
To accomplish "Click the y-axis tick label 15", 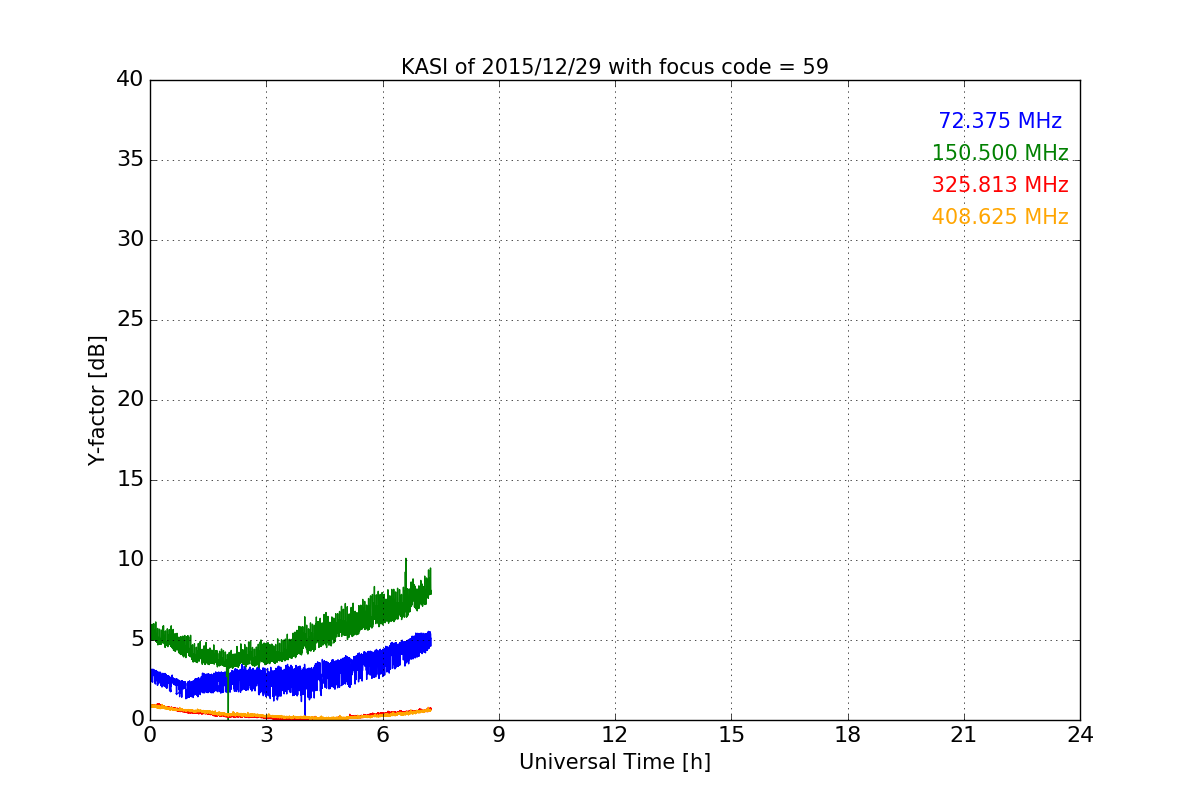I will (130, 480).
